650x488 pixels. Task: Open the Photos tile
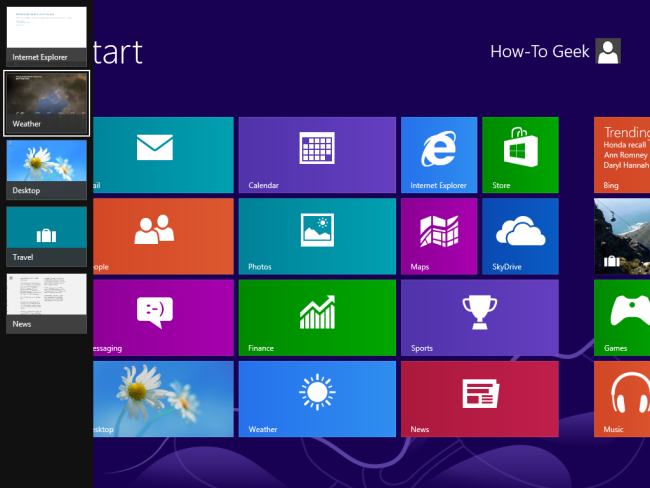(317, 236)
